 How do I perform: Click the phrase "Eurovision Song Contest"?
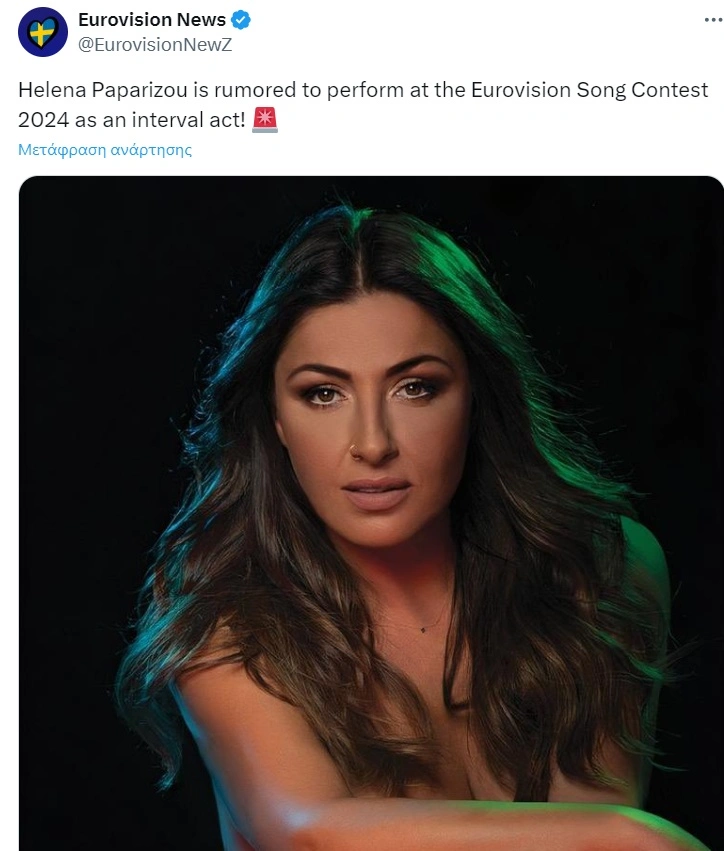click(589, 90)
